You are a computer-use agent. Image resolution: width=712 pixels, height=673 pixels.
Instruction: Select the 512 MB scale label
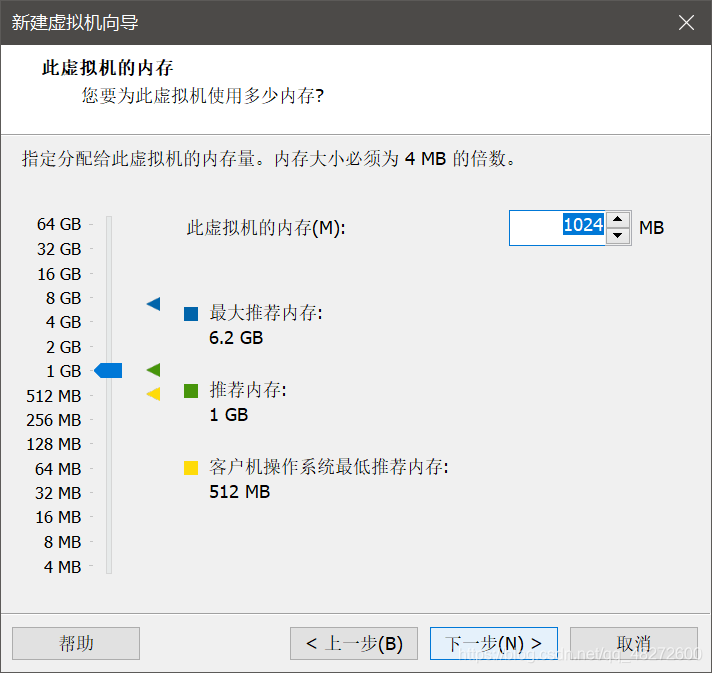54,396
